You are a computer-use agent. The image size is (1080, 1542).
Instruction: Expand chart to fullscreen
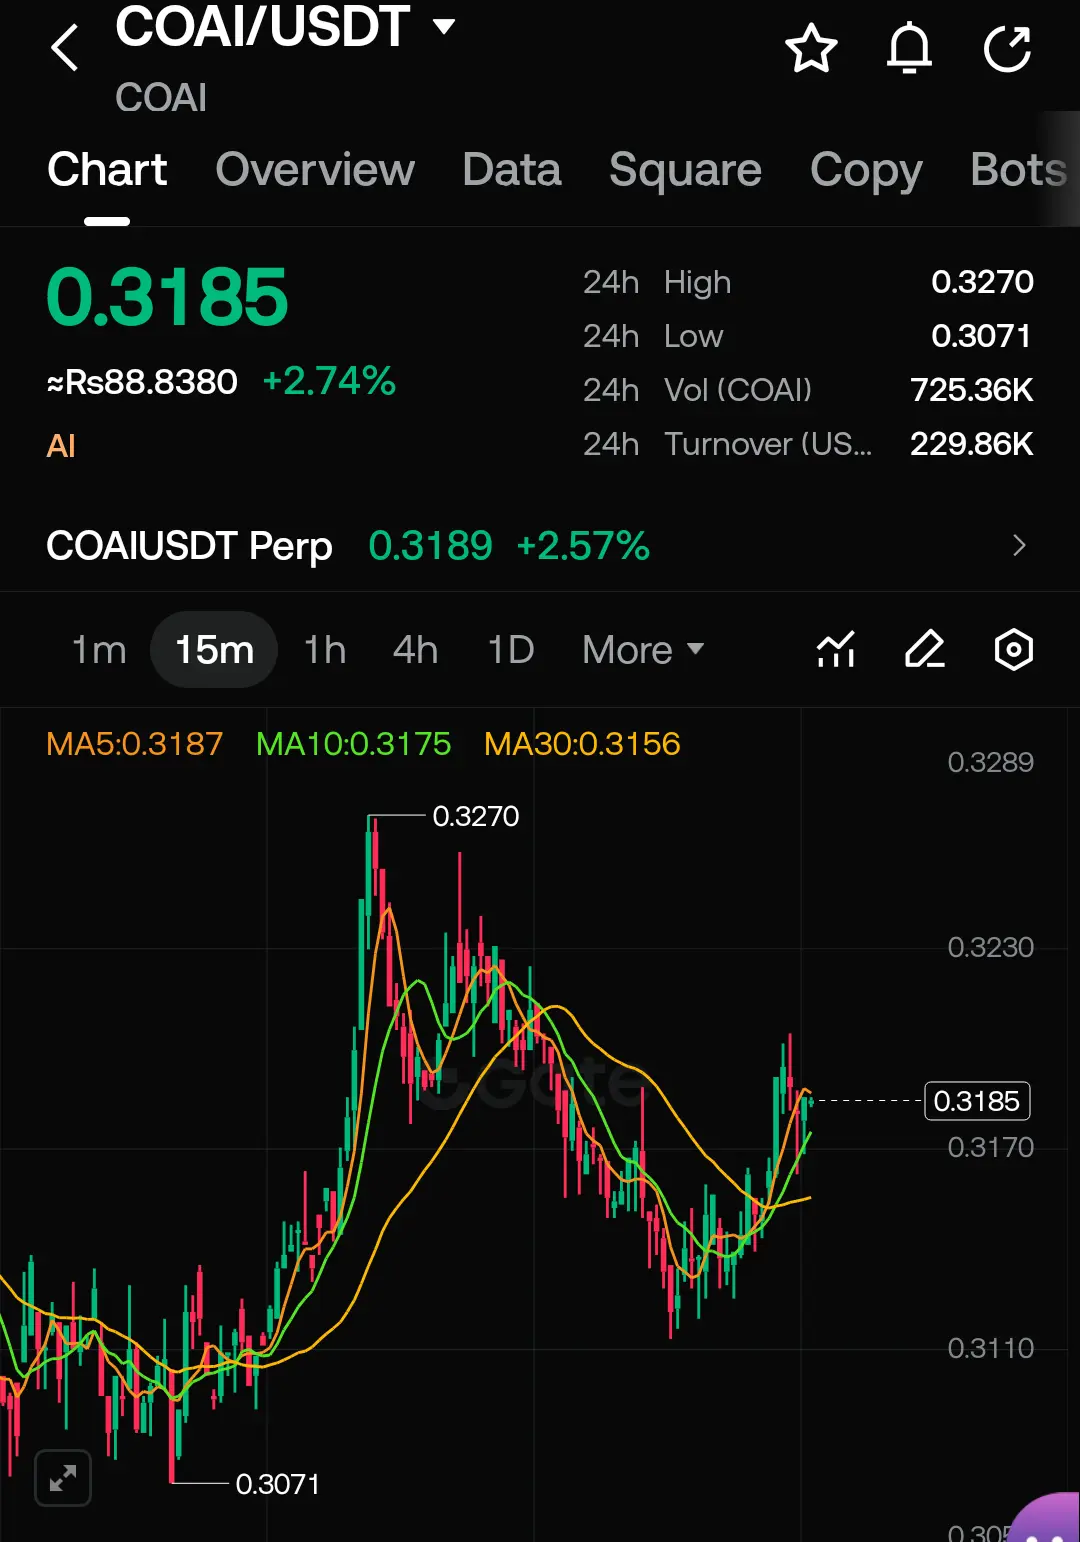coord(63,1478)
